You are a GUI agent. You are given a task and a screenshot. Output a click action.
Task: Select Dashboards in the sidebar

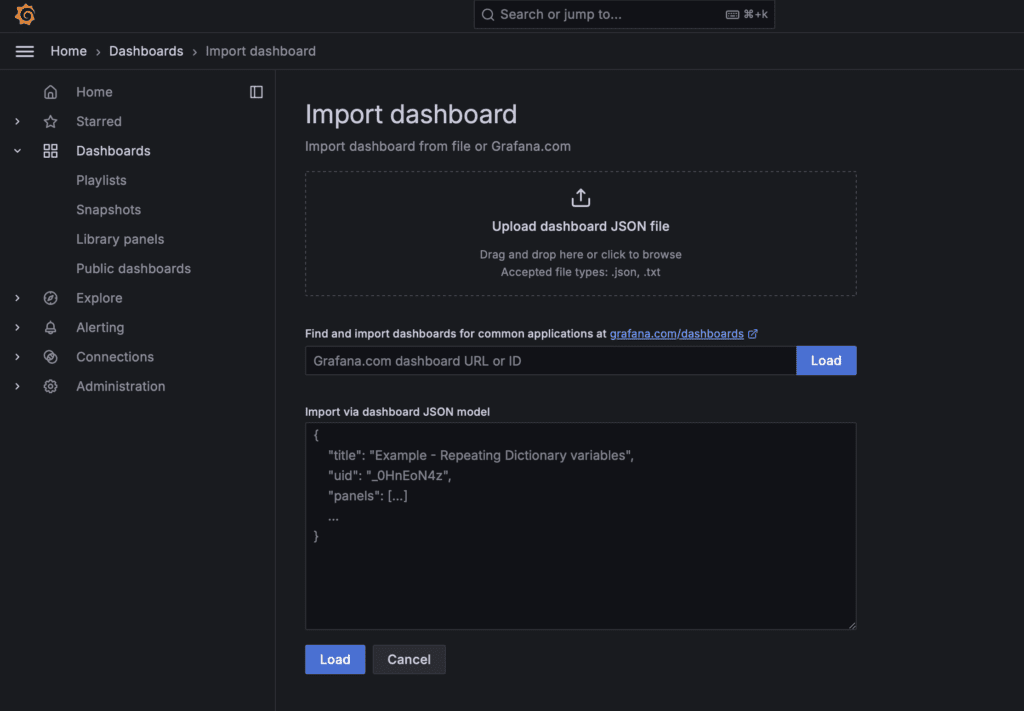point(113,151)
